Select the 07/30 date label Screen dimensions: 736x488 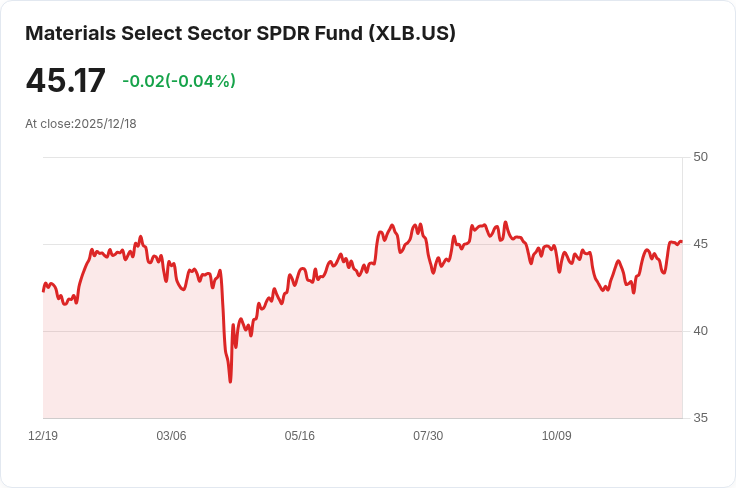click(428, 436)
